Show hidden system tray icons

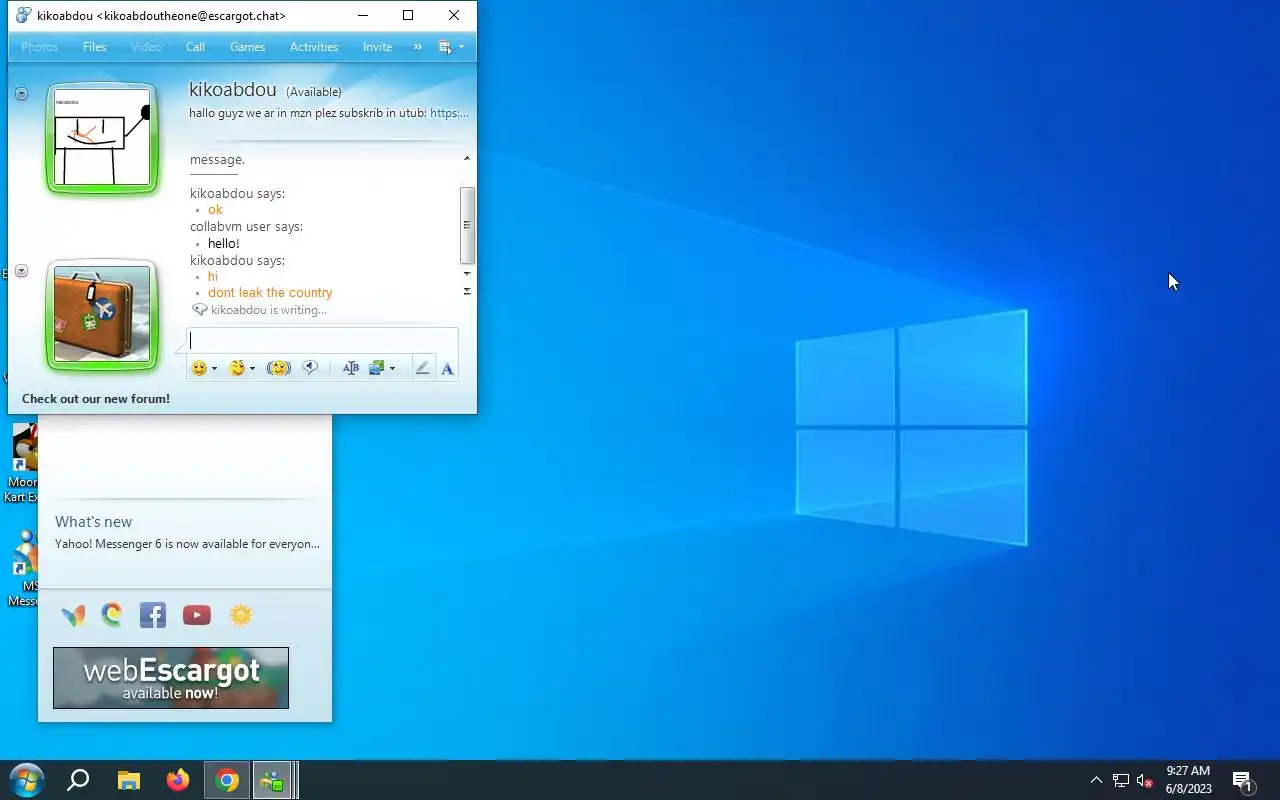point(1096,781)
